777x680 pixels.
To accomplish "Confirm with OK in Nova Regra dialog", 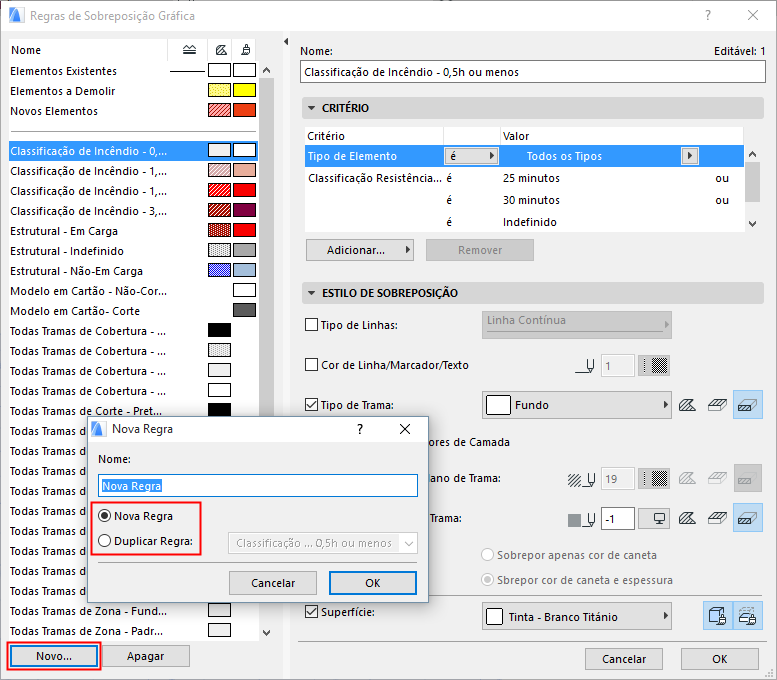I will 373,583.
